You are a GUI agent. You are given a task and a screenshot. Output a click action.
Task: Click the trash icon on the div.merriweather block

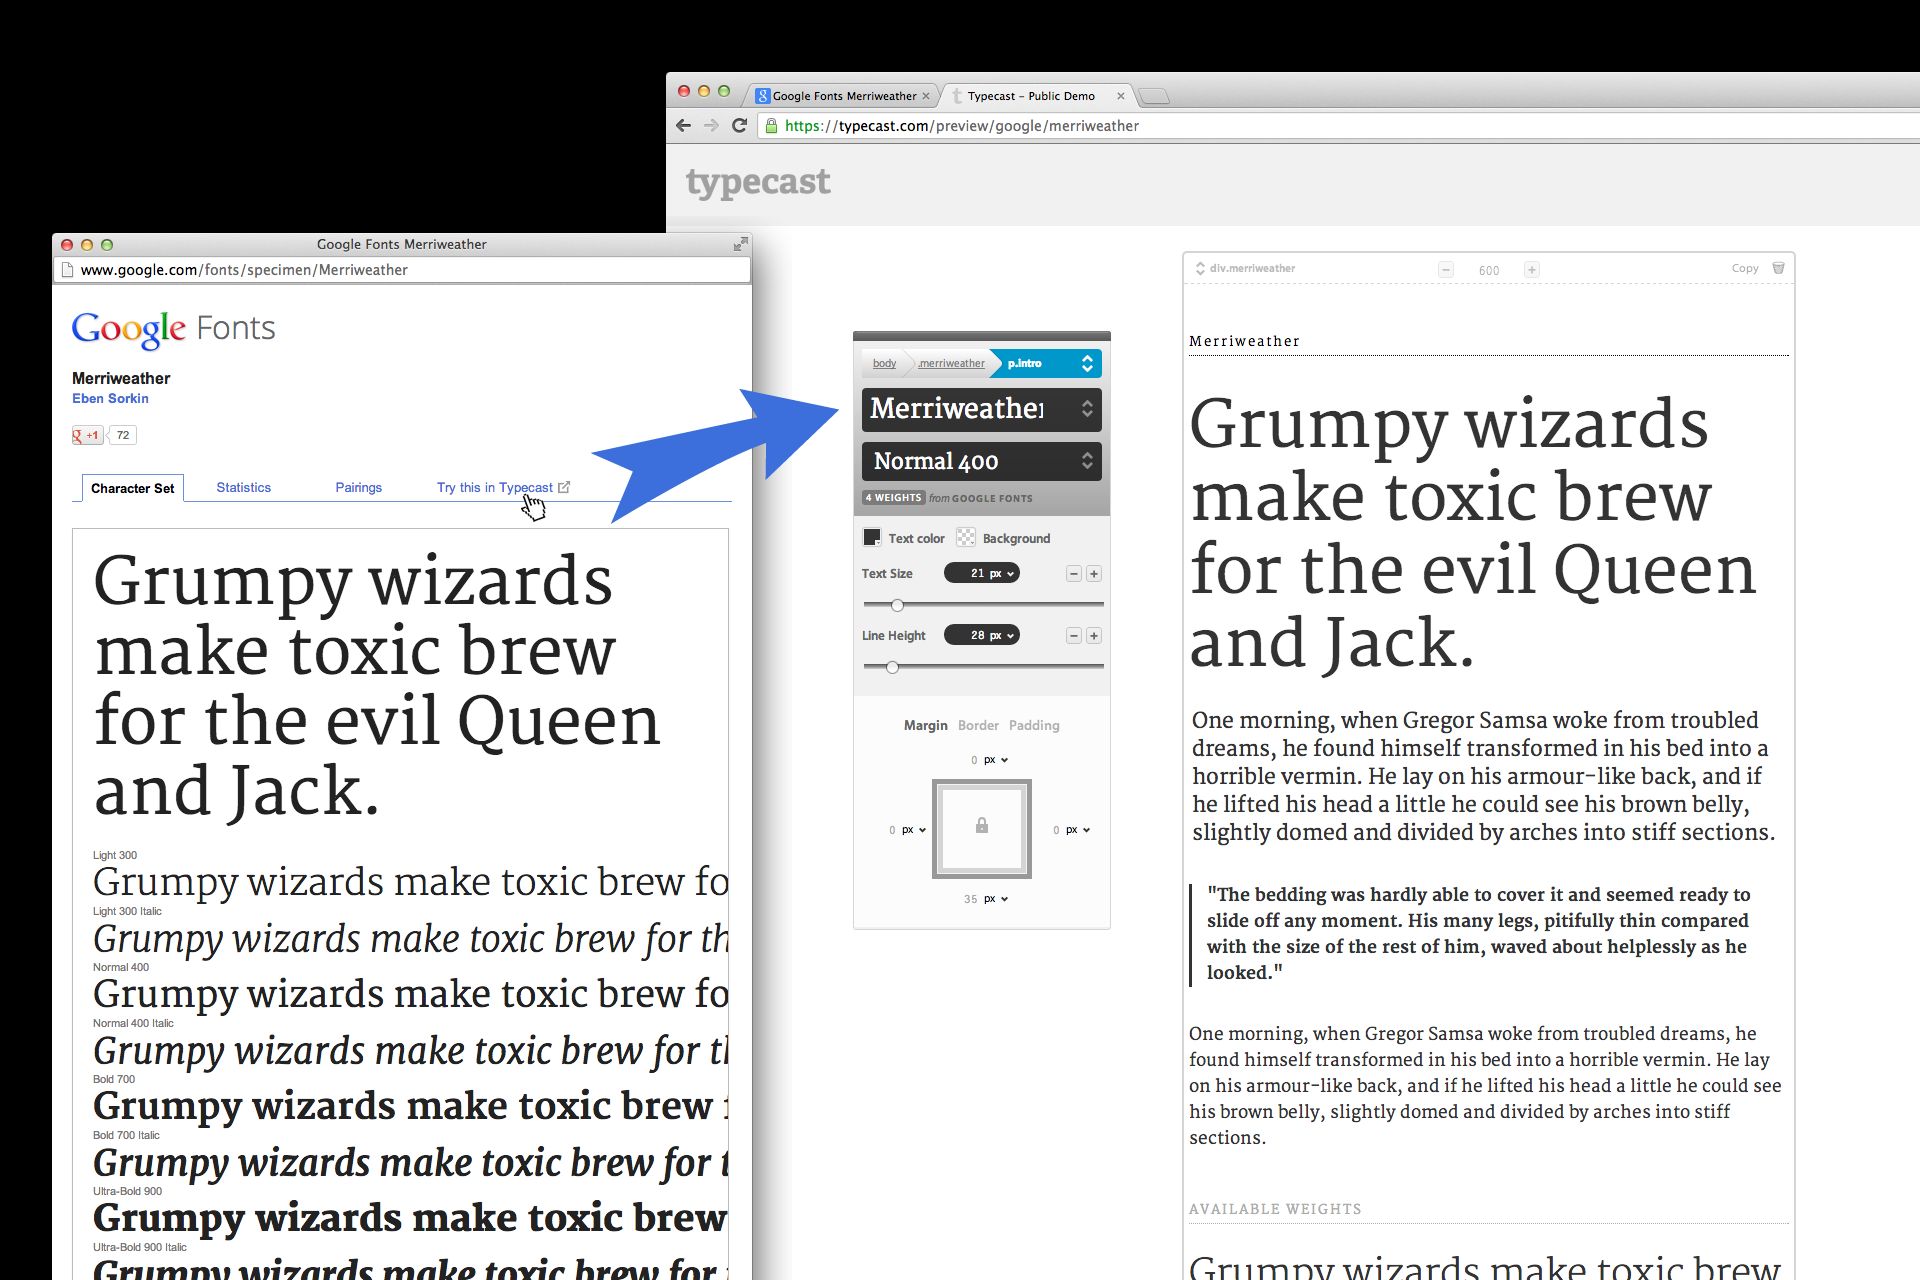(1778, 268)
